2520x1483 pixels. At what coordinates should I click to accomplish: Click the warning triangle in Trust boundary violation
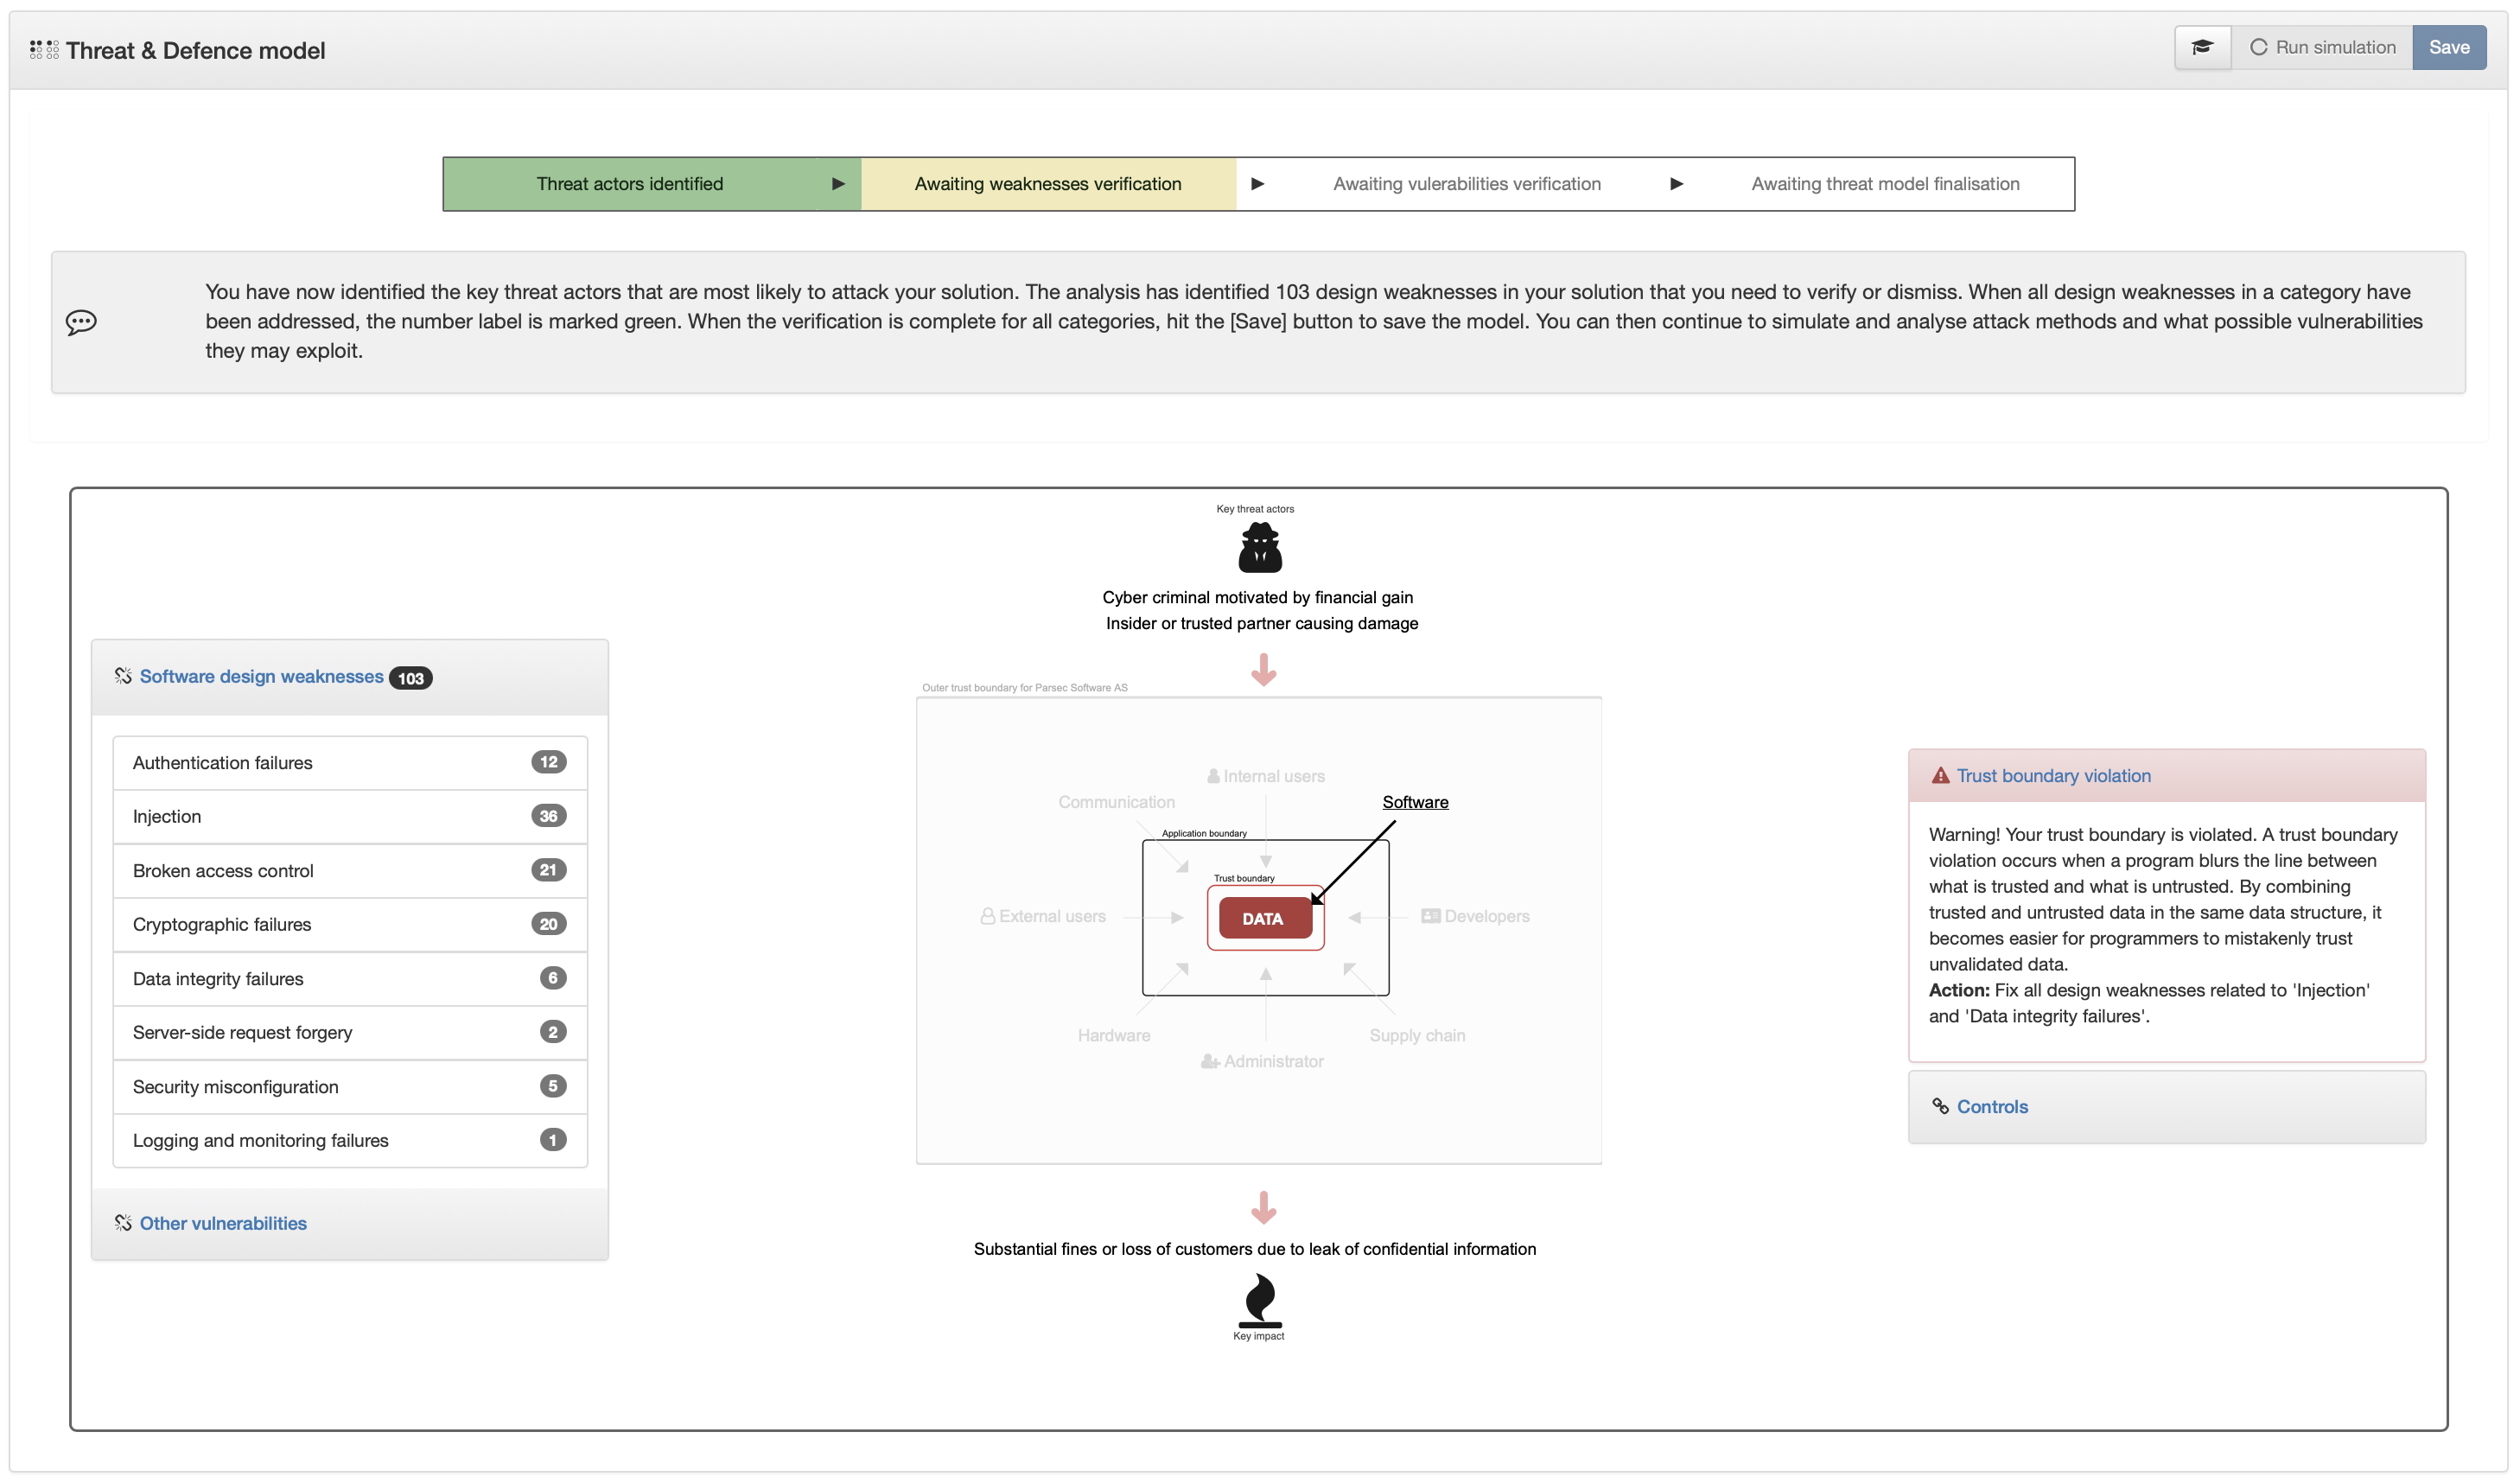(x=1940, y=776)
